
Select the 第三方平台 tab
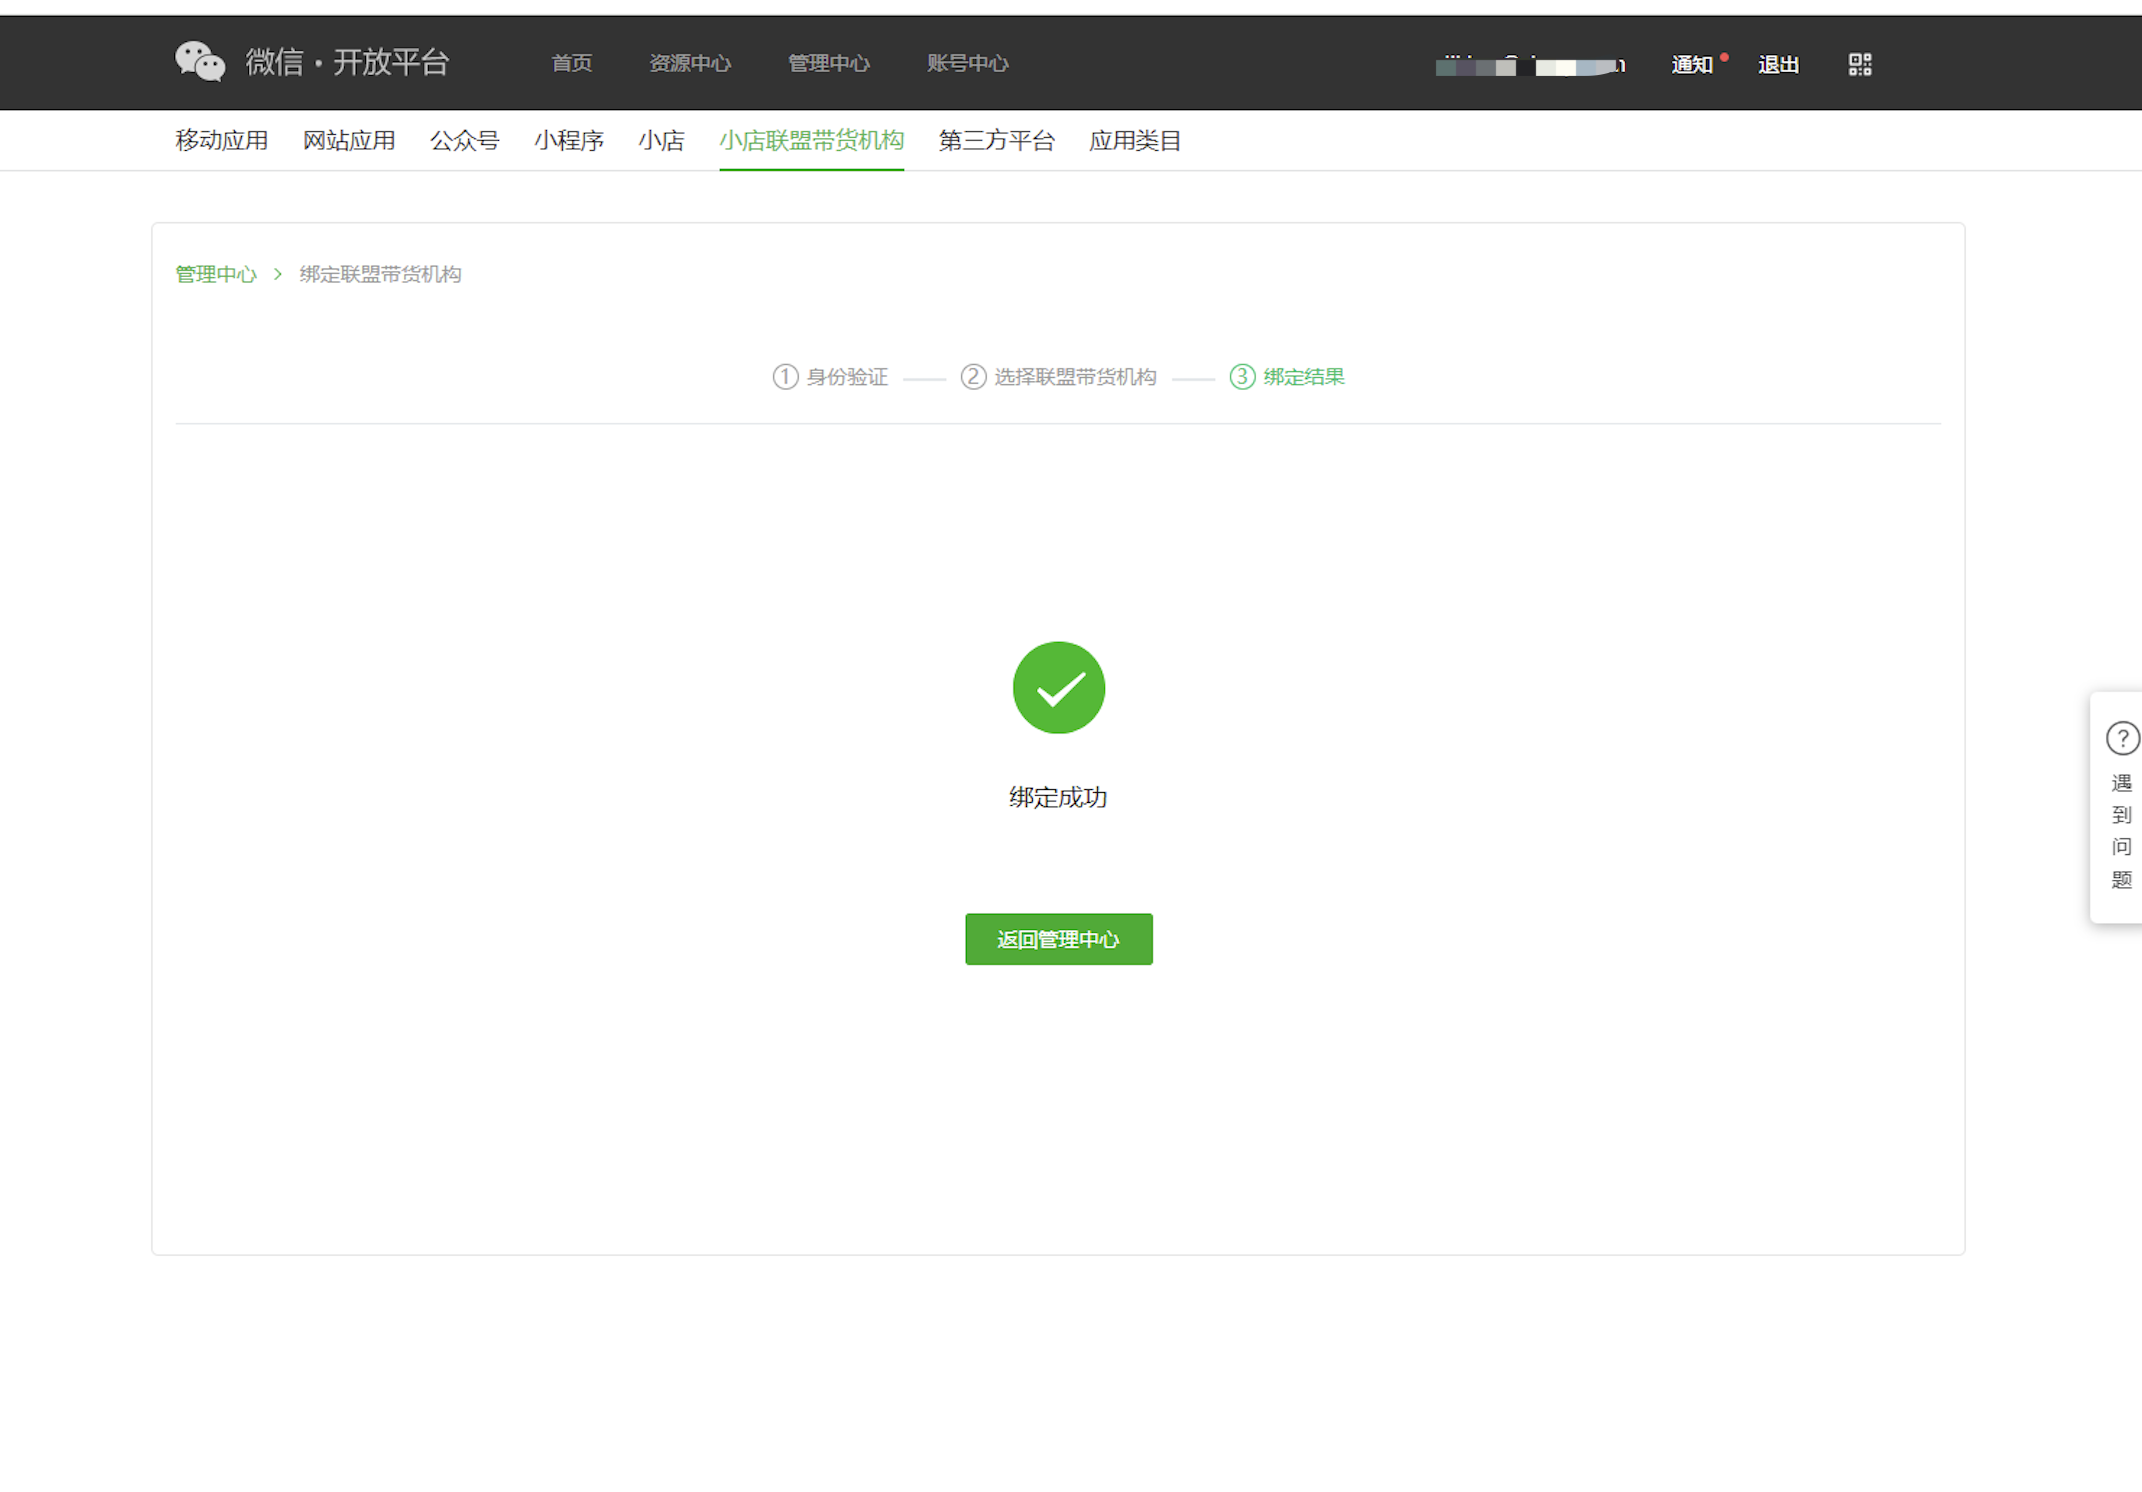tap(996, 141)
